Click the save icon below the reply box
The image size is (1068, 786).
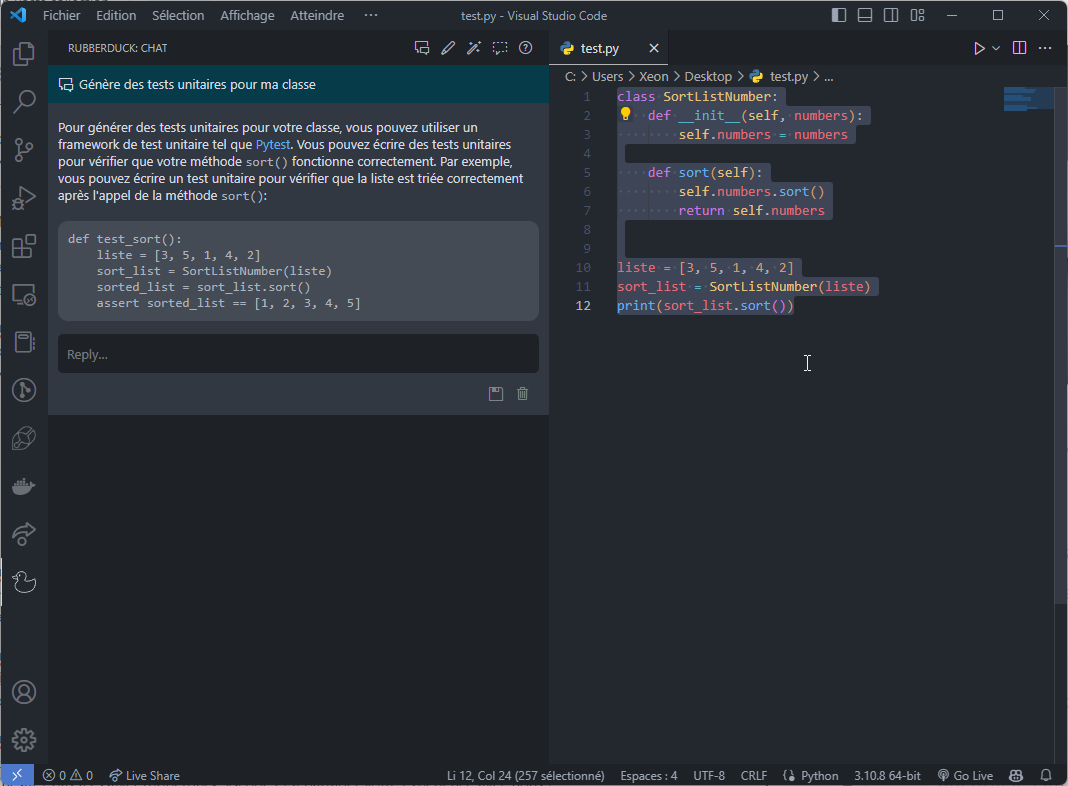pos(496,394)
